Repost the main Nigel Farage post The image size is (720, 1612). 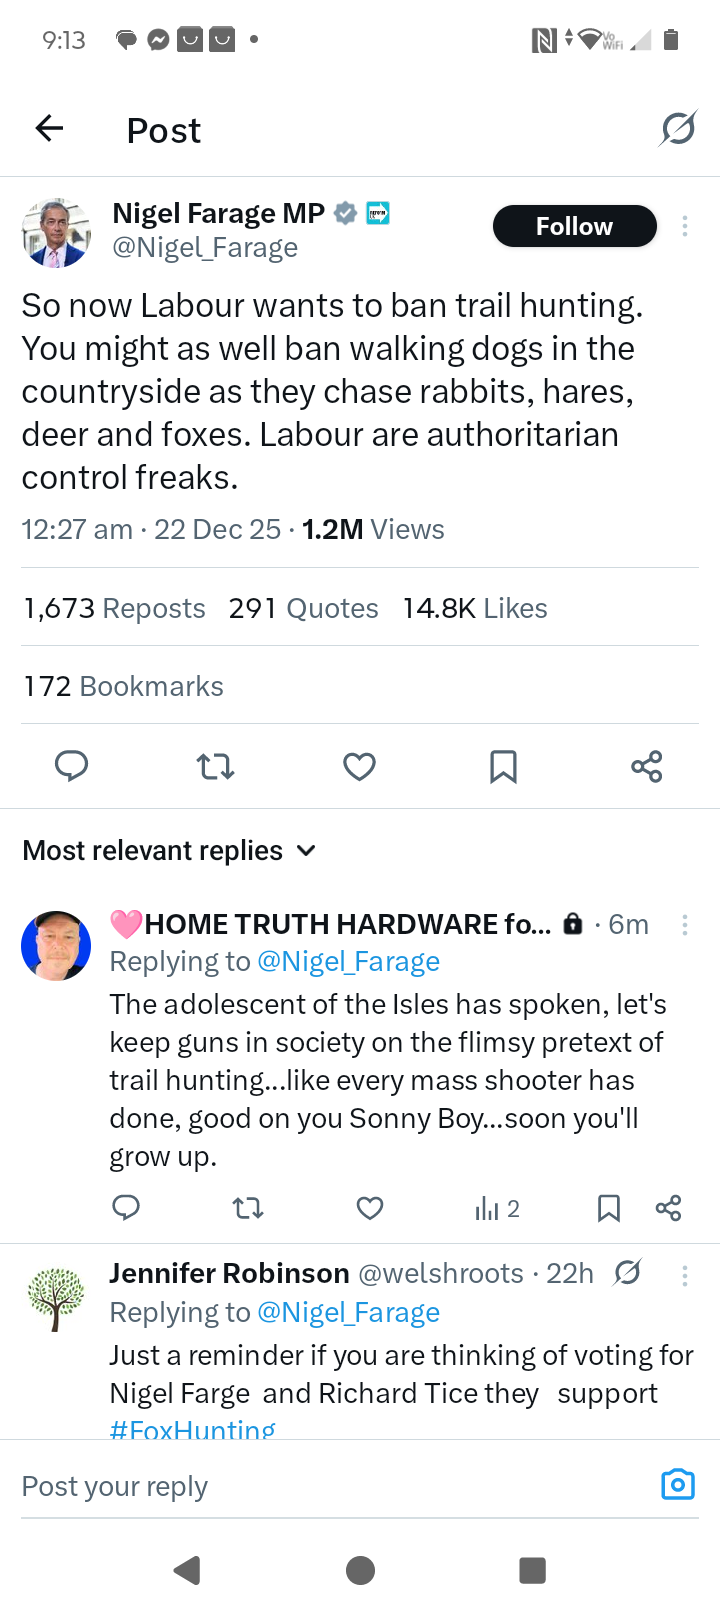(x=215, y=767)
